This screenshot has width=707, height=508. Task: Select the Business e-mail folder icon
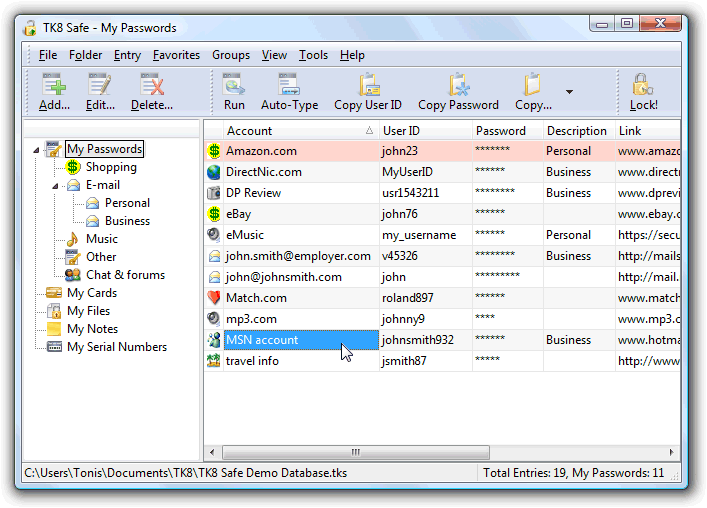tap(92, 221)
